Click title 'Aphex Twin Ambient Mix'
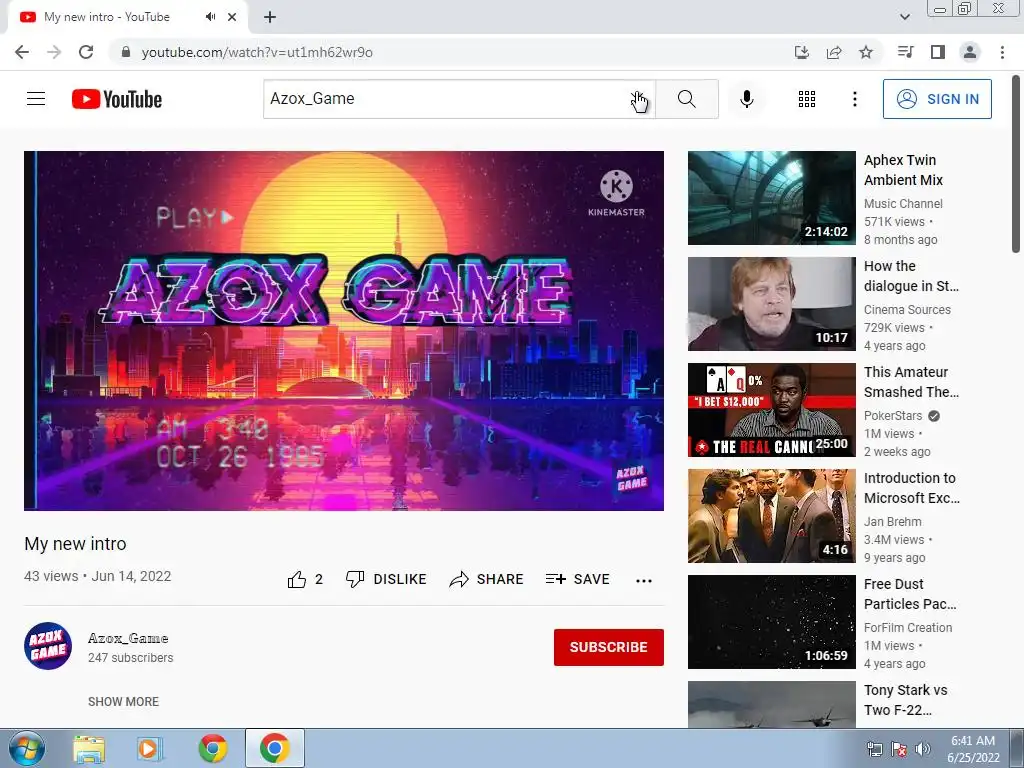The width and height of the screenshot is (1024, 768). (903, 170)
